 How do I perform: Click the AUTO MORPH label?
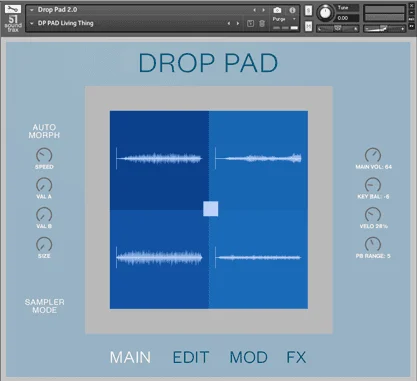44,131
